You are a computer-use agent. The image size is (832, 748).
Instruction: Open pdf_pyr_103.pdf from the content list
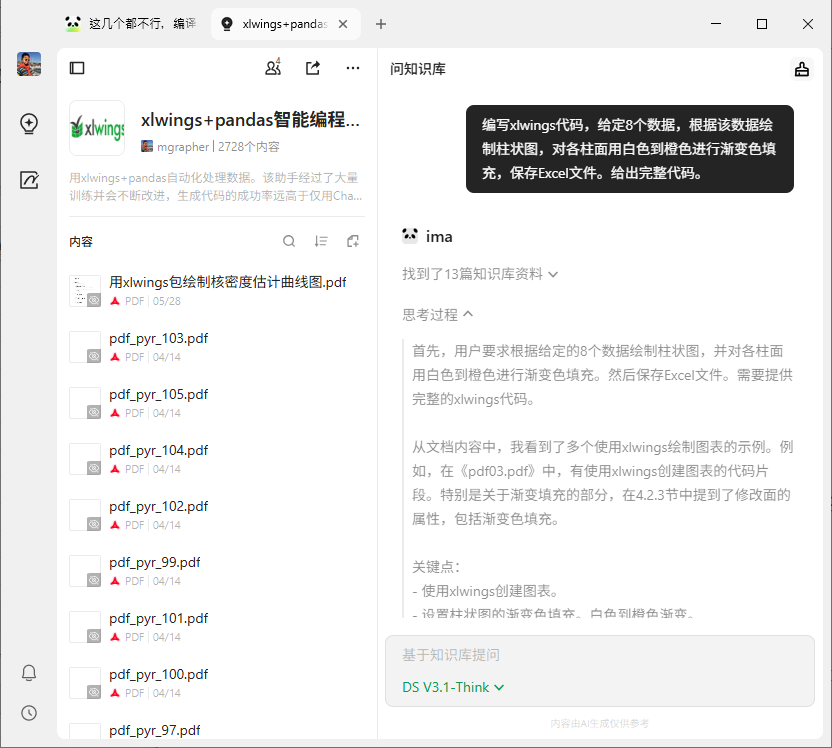(160, 339)
